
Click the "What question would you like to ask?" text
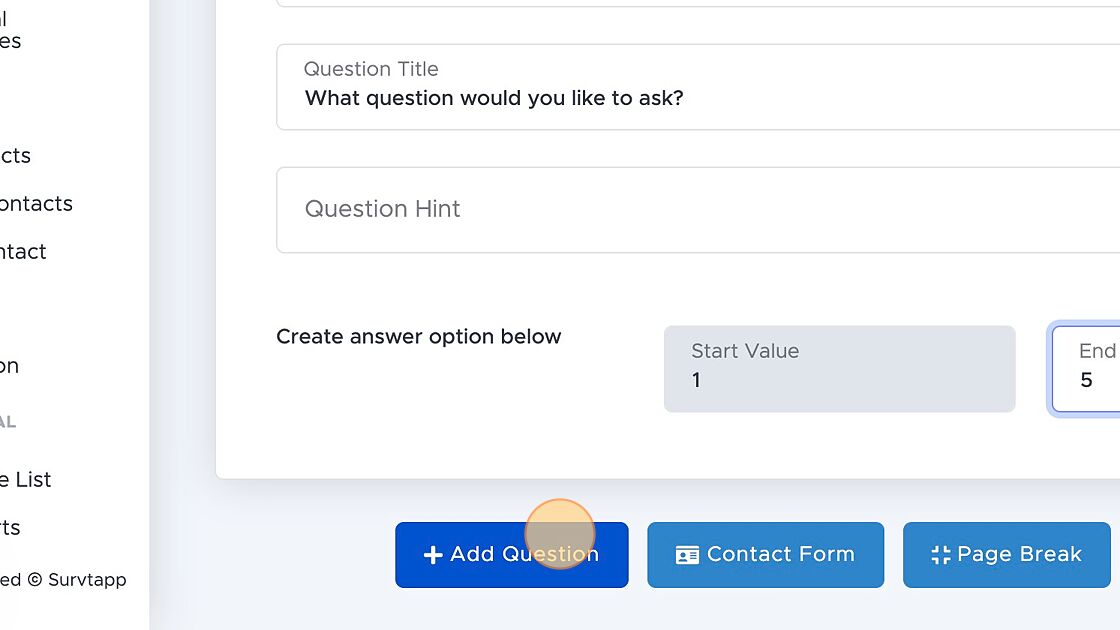(494, 98)
